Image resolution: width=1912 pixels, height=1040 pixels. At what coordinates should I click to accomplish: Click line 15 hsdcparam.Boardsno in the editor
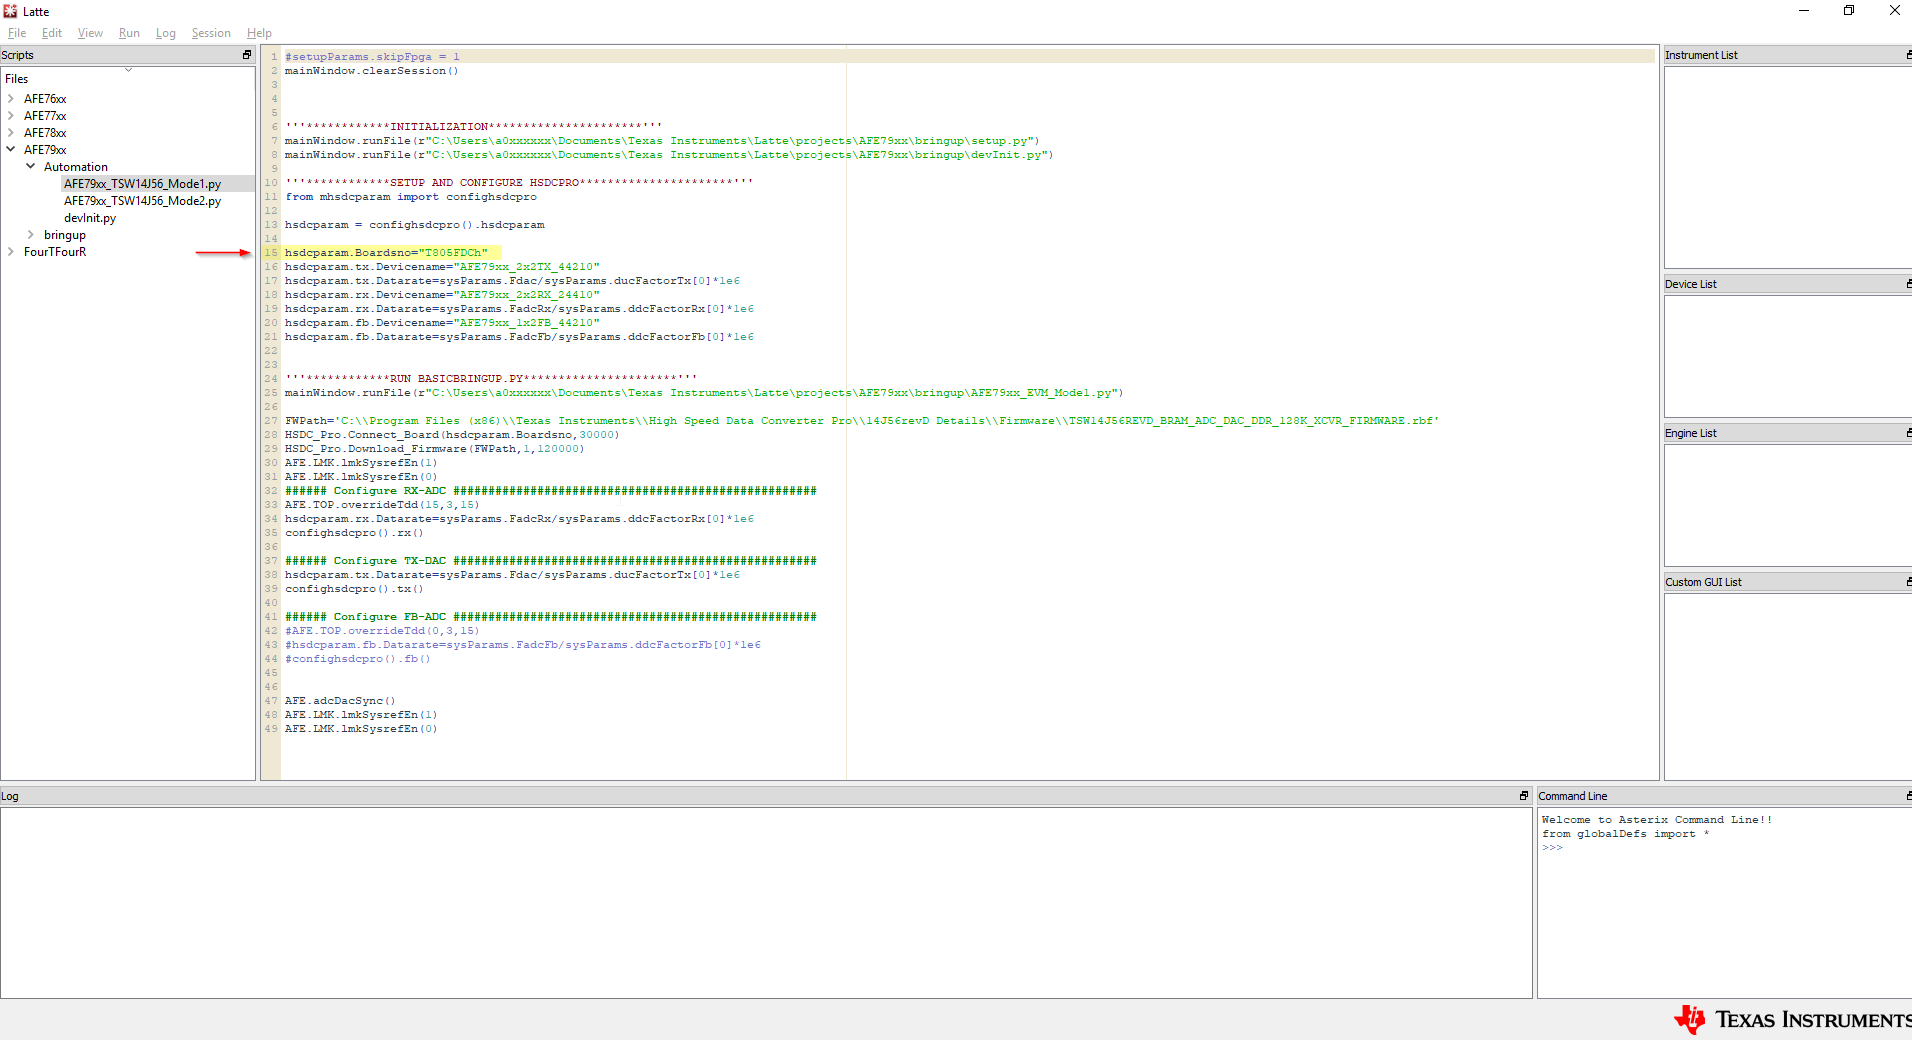coord(386,253)
